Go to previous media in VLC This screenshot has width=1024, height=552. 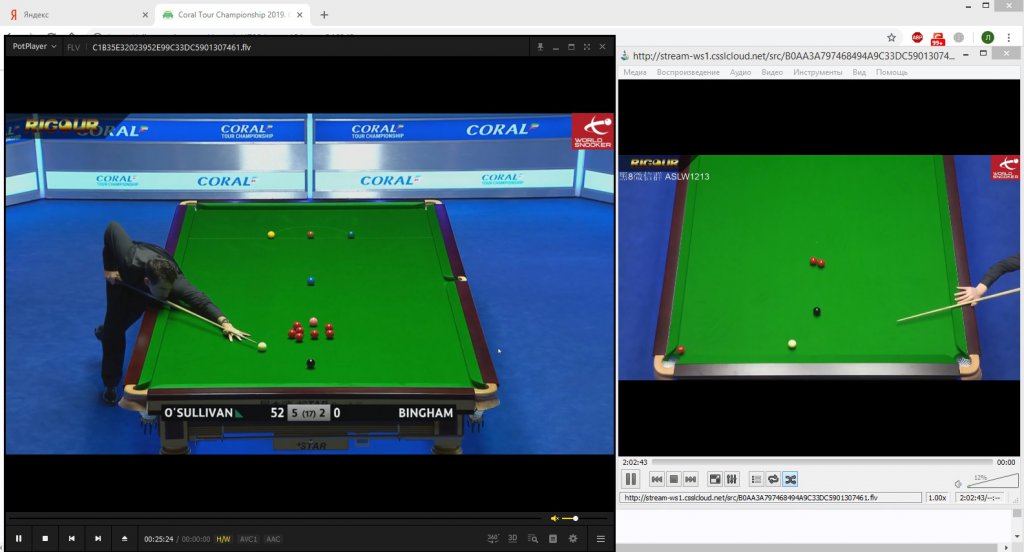click(x=657, y=479)
